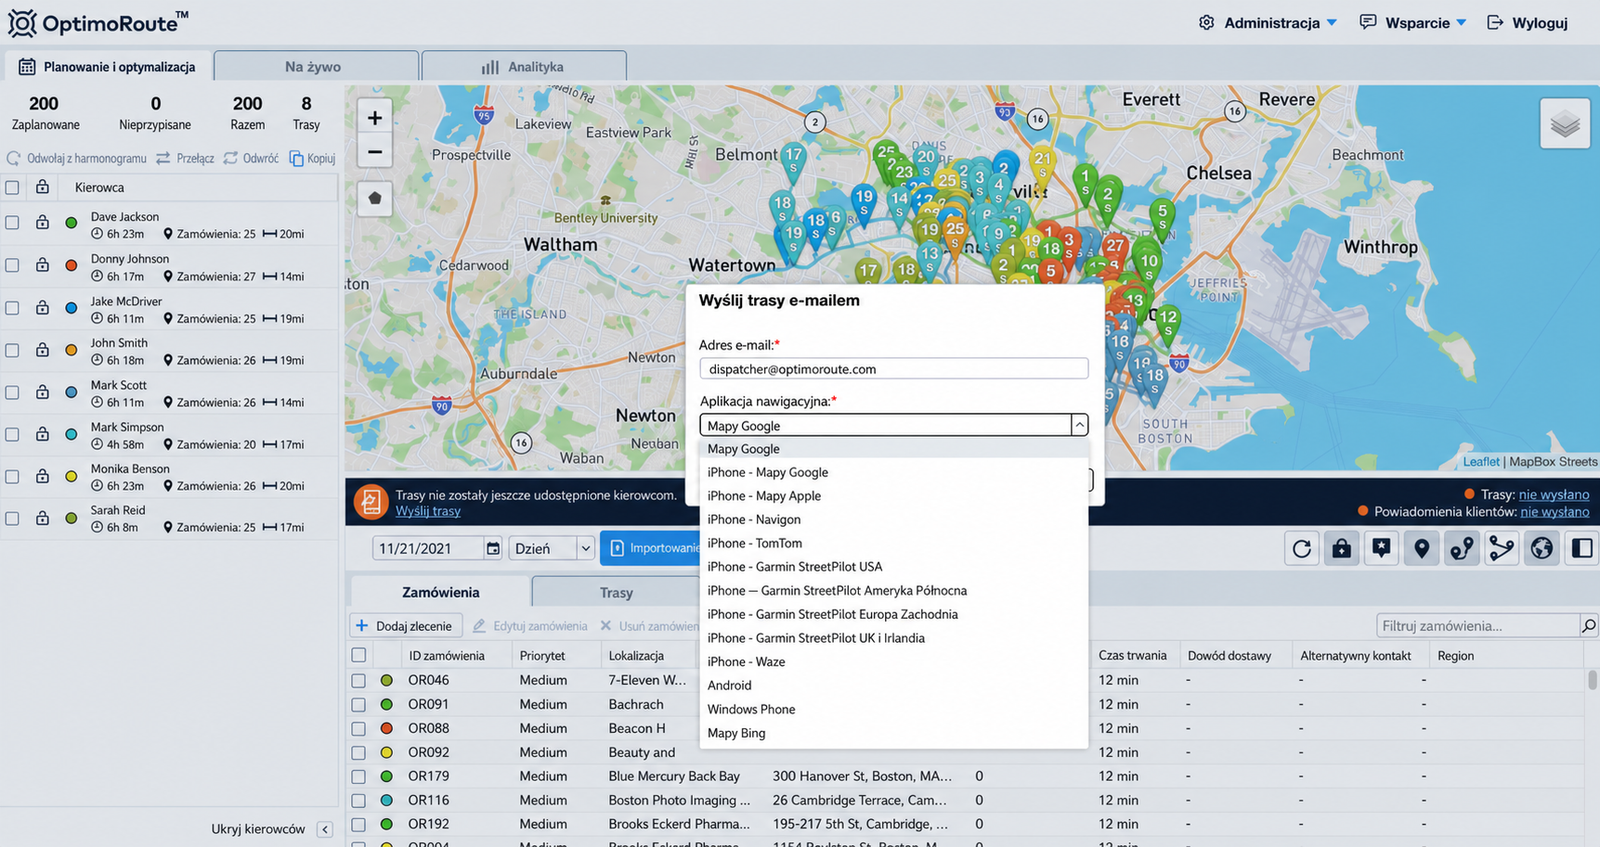Select Jake McDriver's checkbox
Viewport: 1600px width, 847px height.
point(12,308)
